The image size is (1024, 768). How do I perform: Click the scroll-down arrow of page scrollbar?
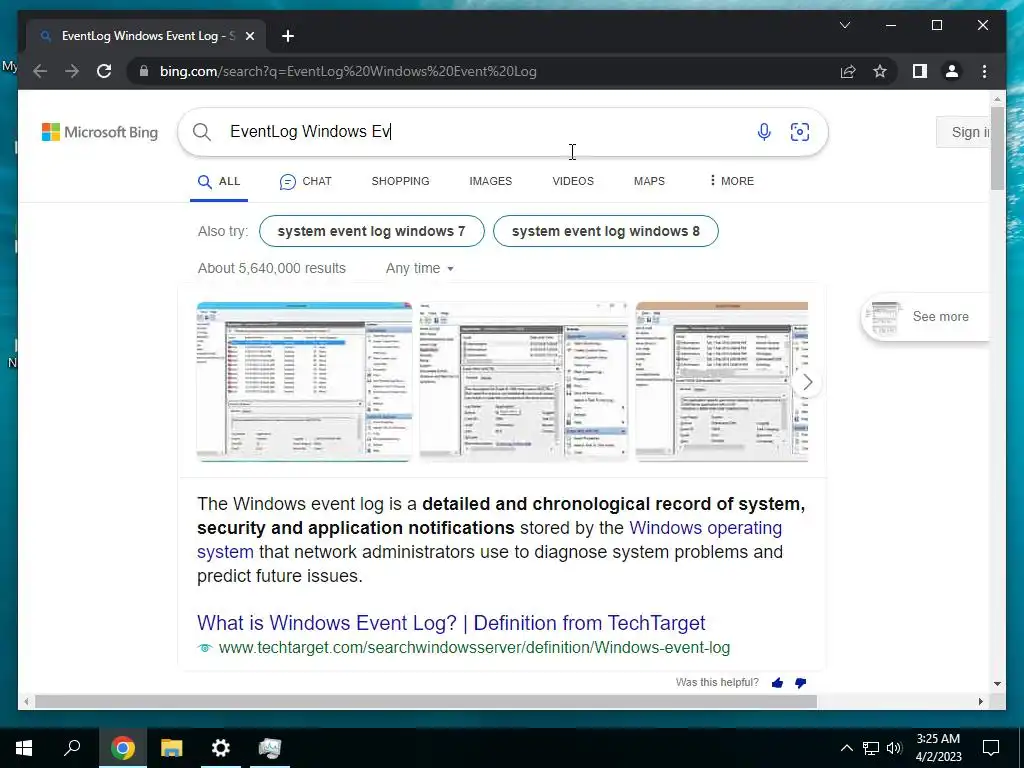(997, 684)
